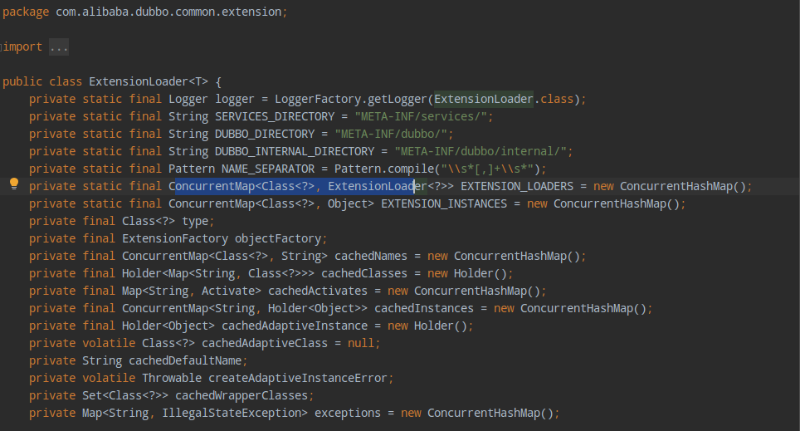Click ExtensionLoader<T> class name in declaration
This screenshot has height=431, width=800.
pyautogui.click(x=148, y=82)
